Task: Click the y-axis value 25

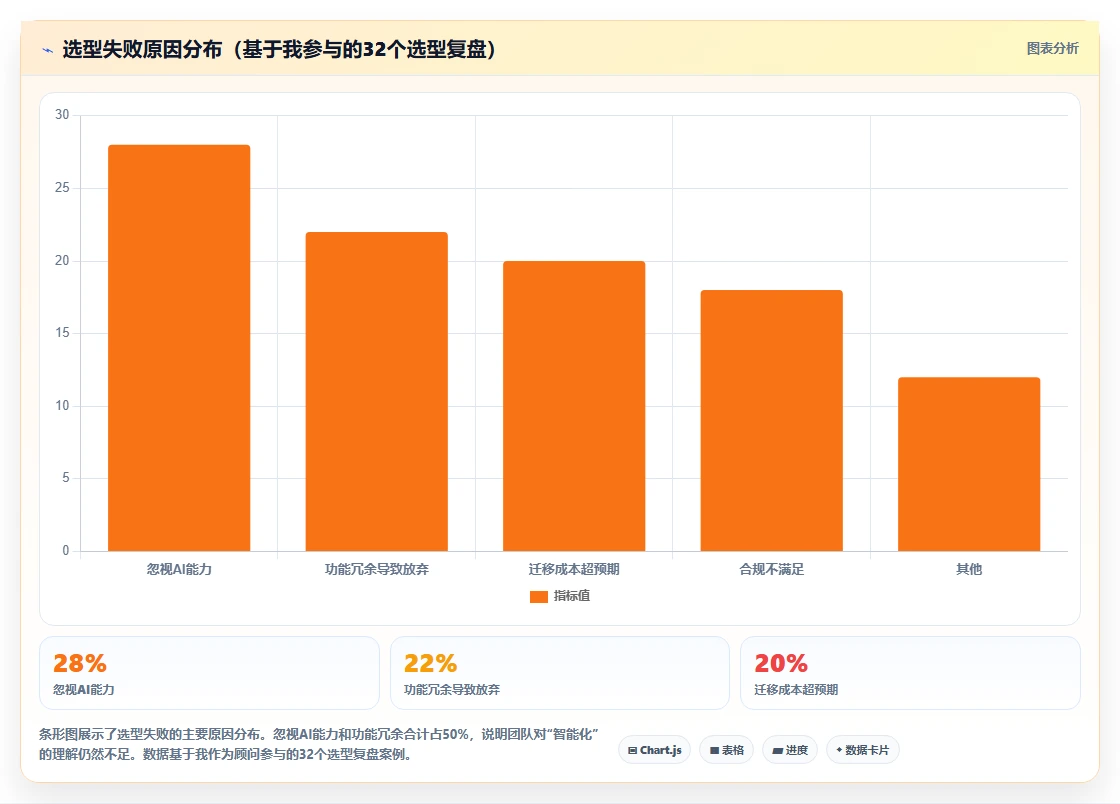Action: point(62,188)
